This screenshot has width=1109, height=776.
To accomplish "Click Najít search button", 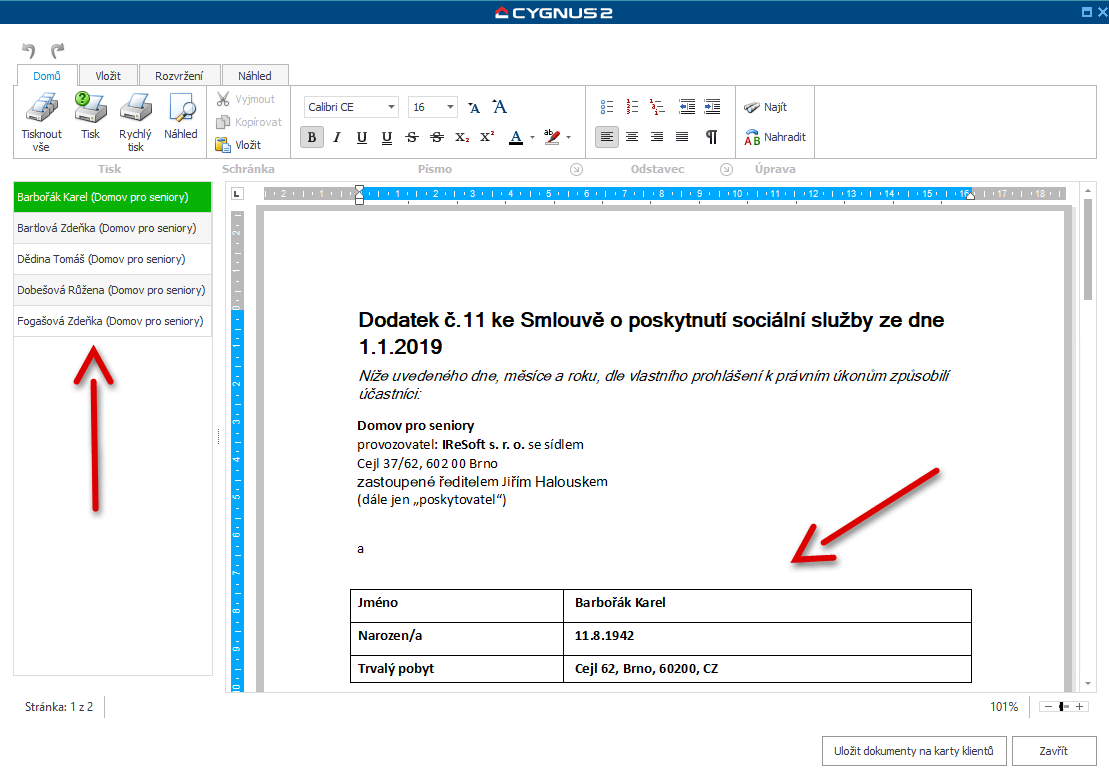I will pyautogui.click(x=766, y=107).
